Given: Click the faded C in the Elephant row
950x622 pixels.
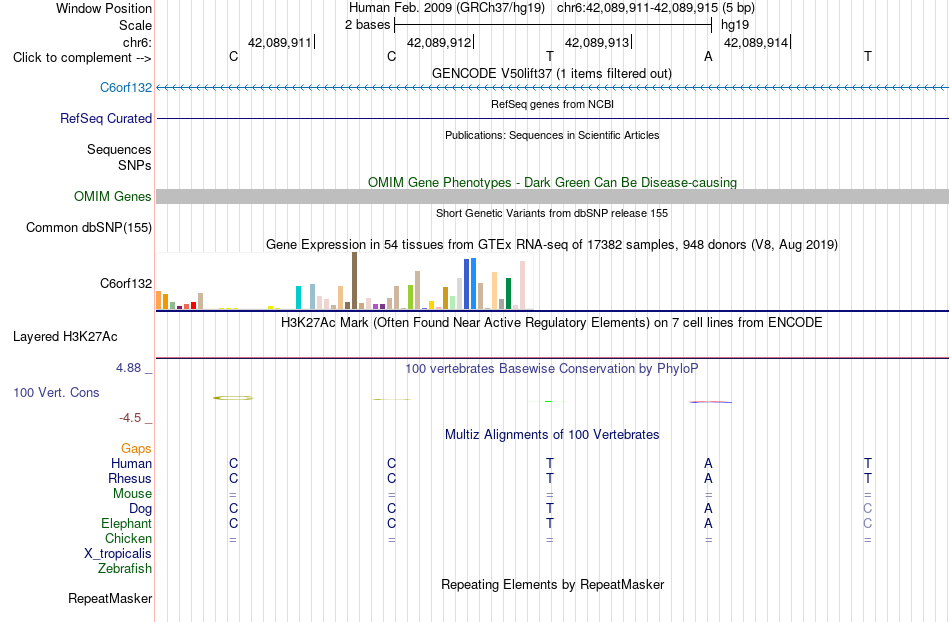Looking at the screenshot, I should pyautogui.click(x=868, y=523).
